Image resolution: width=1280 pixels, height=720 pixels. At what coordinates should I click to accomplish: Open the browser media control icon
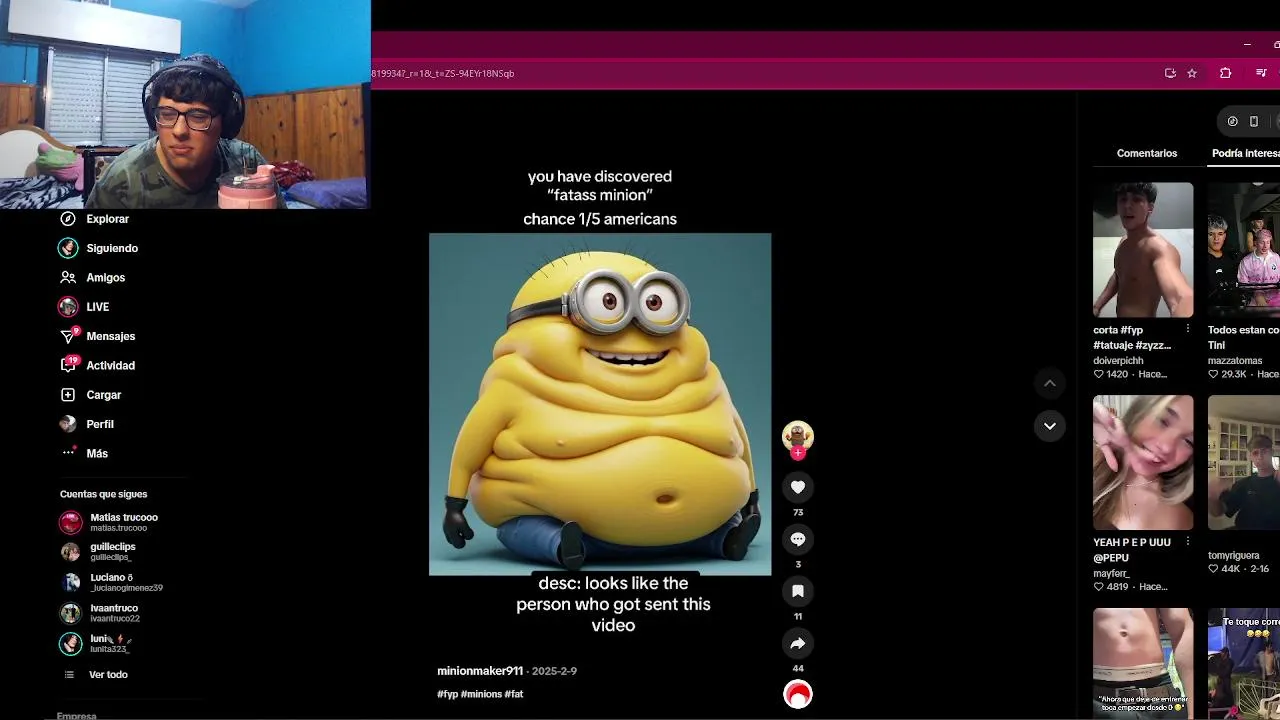[x=1262, y=73]
